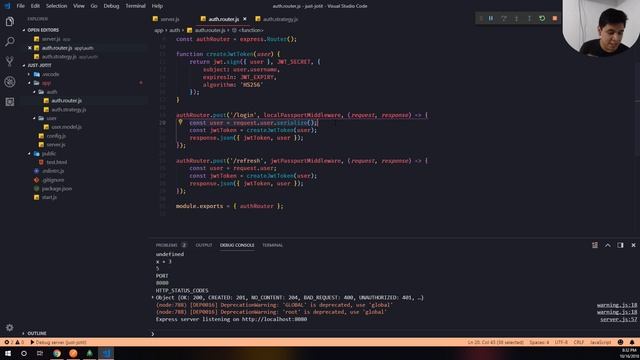Pause the debugger from debug toolbar

(x=491, y=18)
